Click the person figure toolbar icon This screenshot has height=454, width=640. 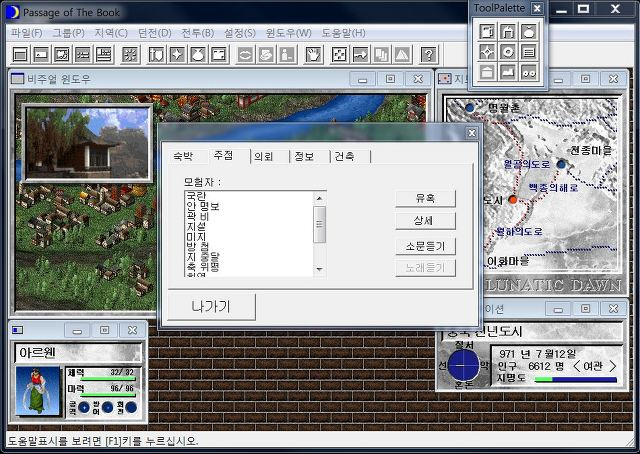click(287, 54)
